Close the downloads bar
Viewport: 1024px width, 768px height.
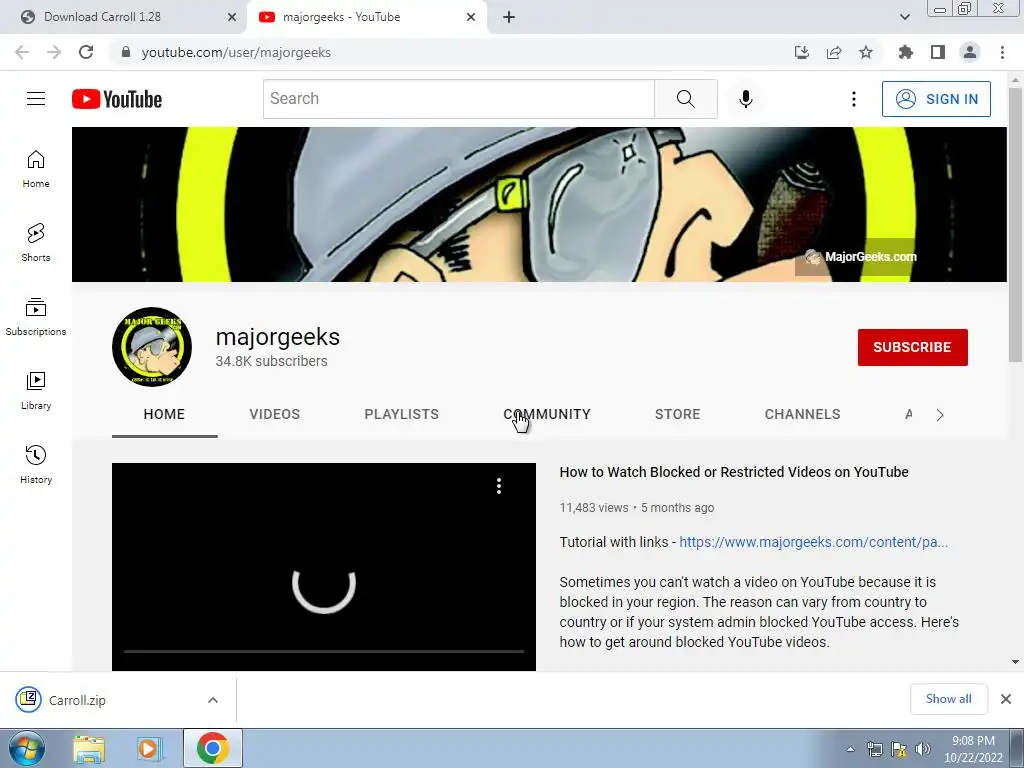(x=1006, y=699)
